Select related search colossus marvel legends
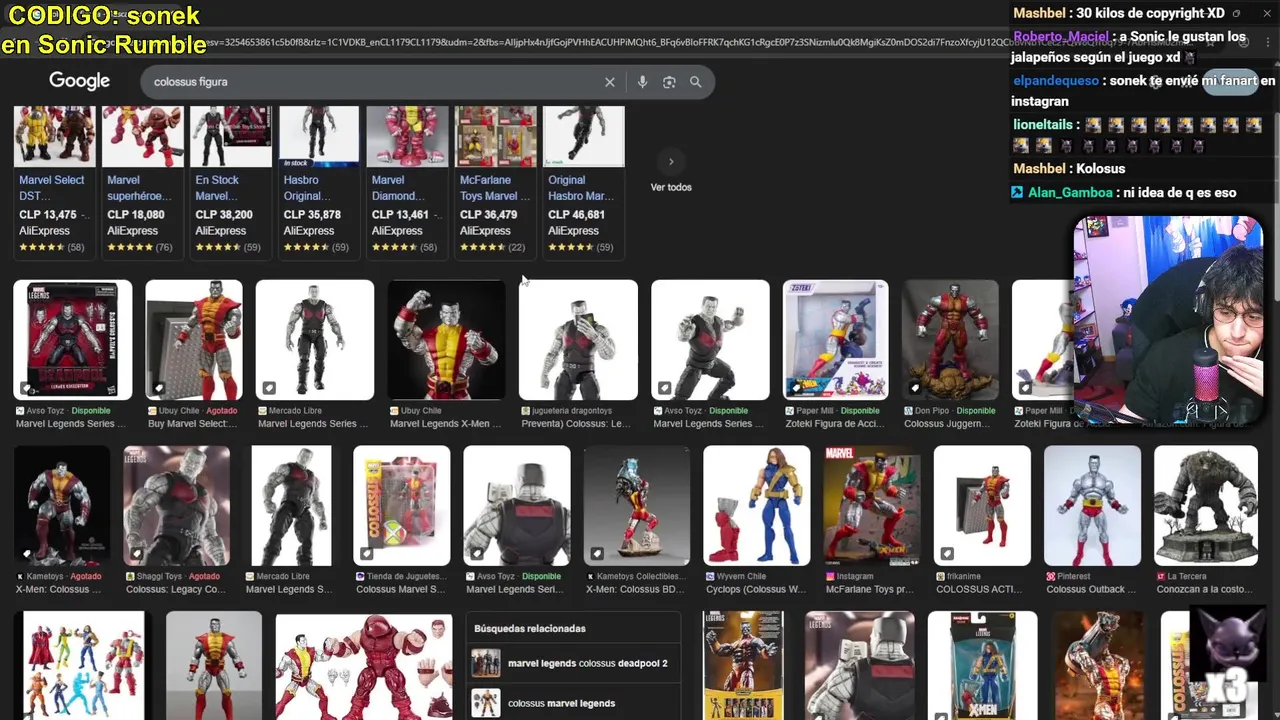The image size is (1280, 720). point(574,703)
